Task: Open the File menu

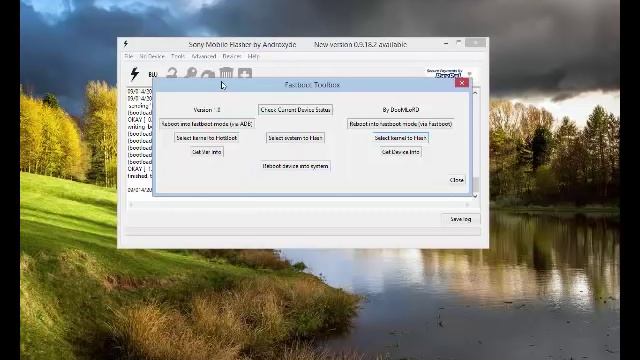Action: tap(129, 56)
